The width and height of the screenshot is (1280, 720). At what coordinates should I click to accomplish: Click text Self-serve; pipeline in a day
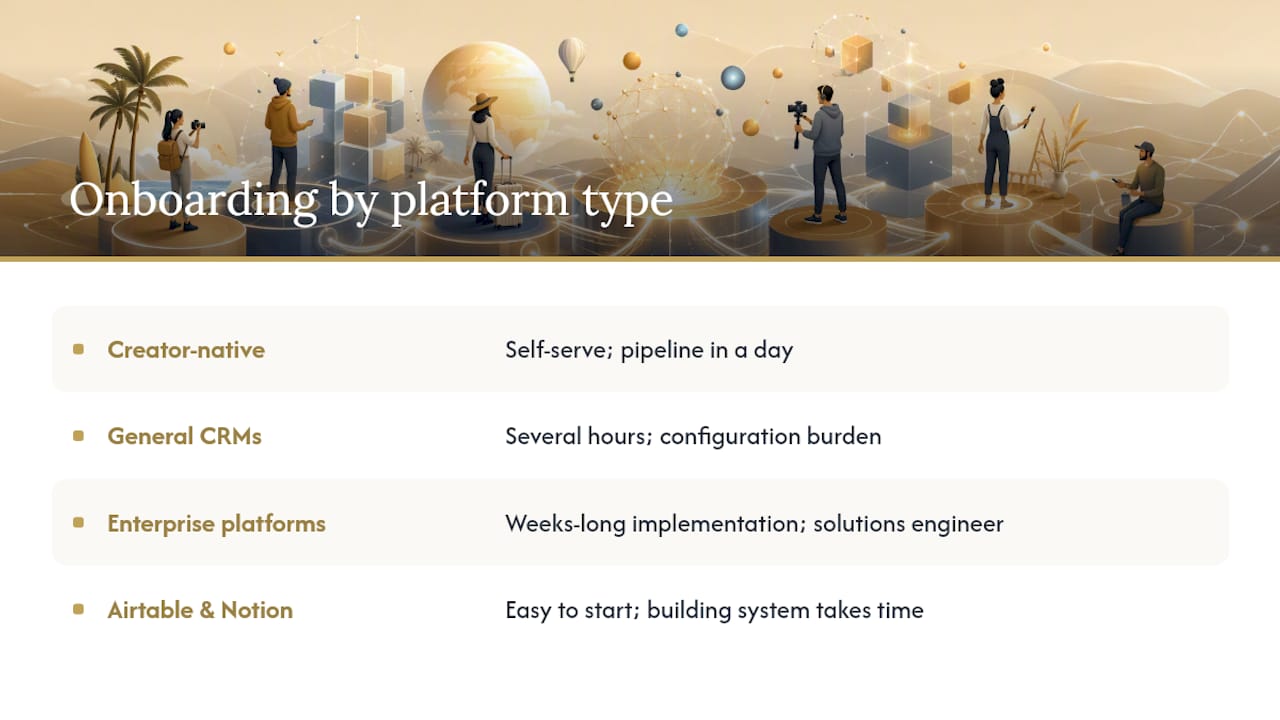(x=649, y=350)
